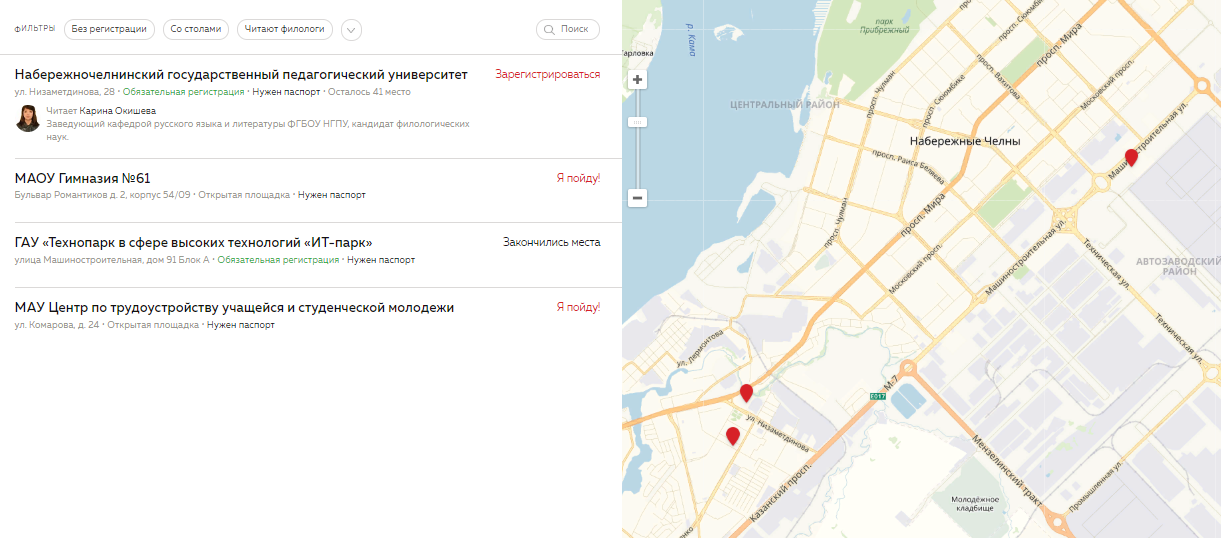Select the lower red marker below ул. Низаметдинова

733,435
